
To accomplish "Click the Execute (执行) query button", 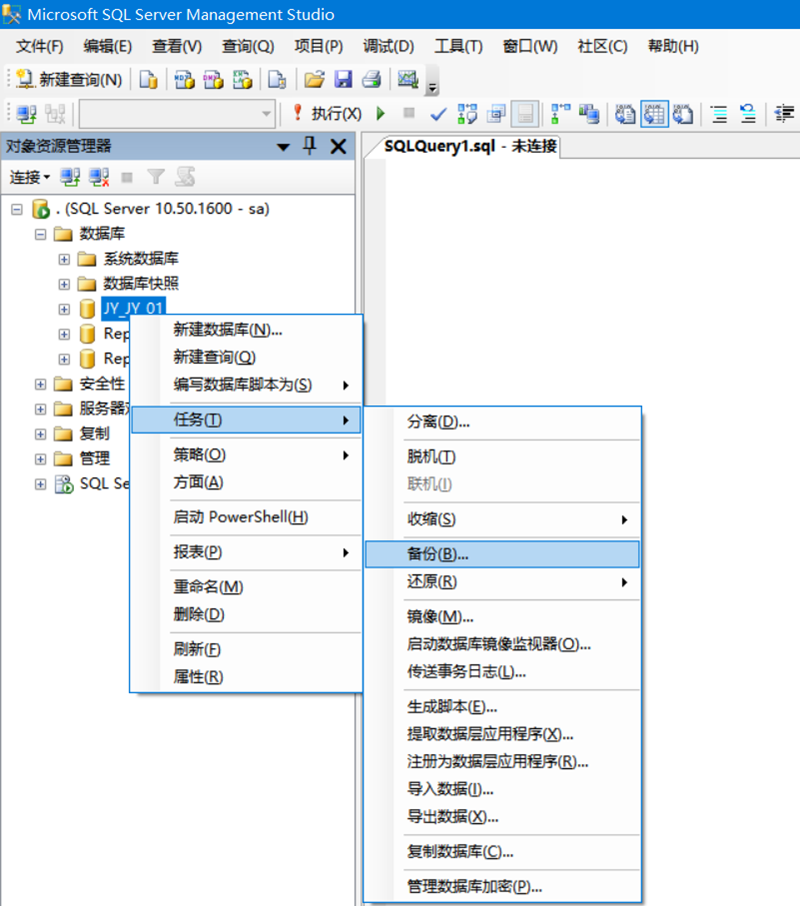I will point(327,114).
